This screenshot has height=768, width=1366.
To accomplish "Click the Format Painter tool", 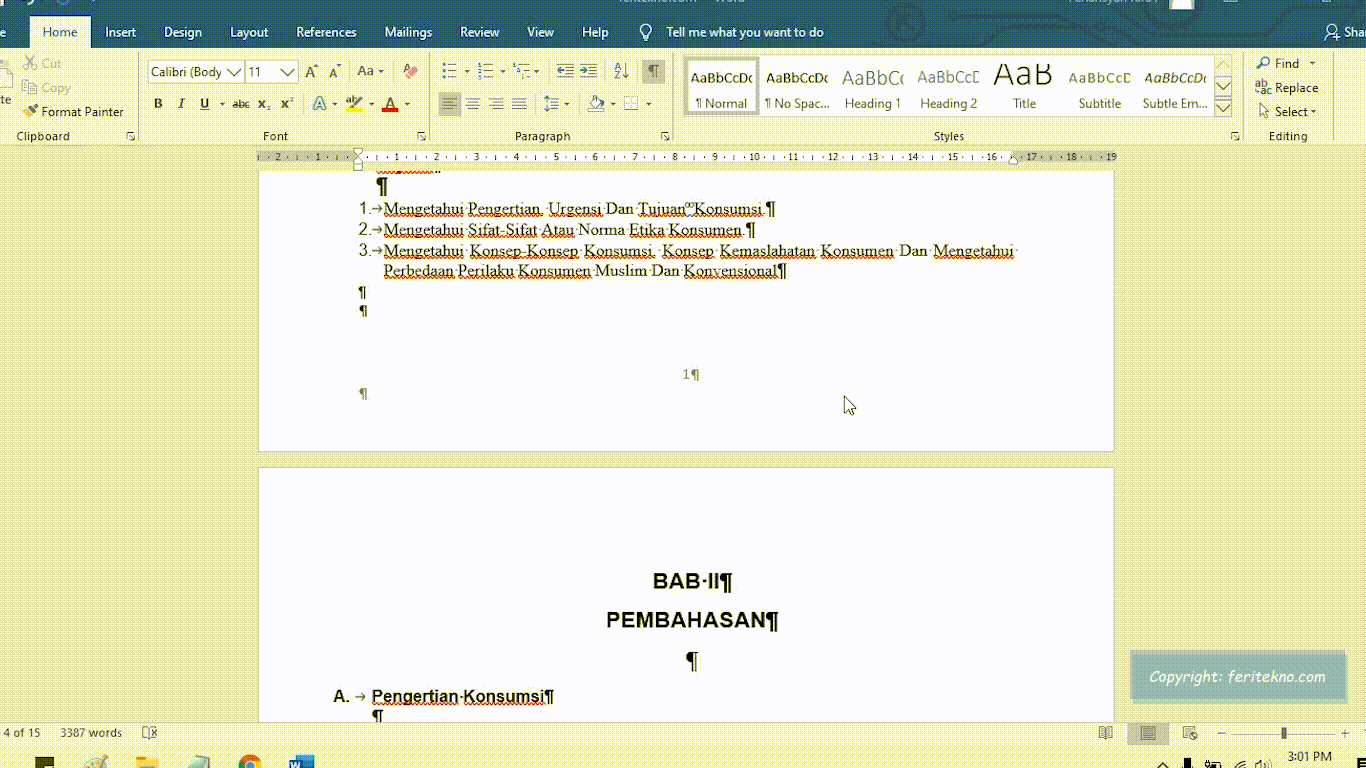I will pos(73,112).
